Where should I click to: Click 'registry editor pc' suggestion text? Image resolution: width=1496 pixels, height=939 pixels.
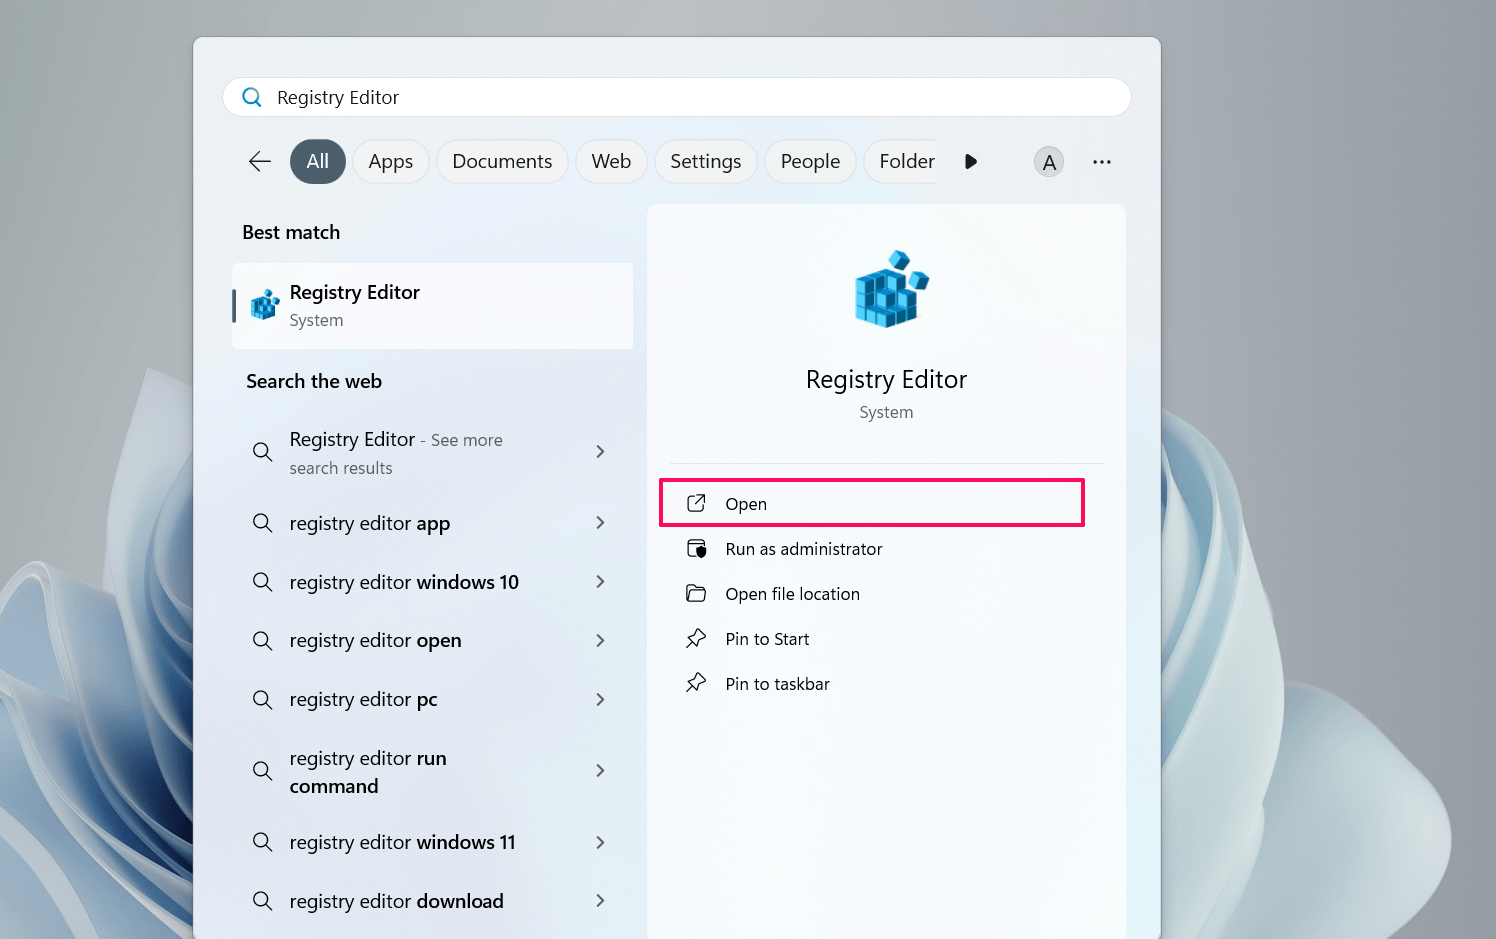pyautogui.click(x=364, y=699)
